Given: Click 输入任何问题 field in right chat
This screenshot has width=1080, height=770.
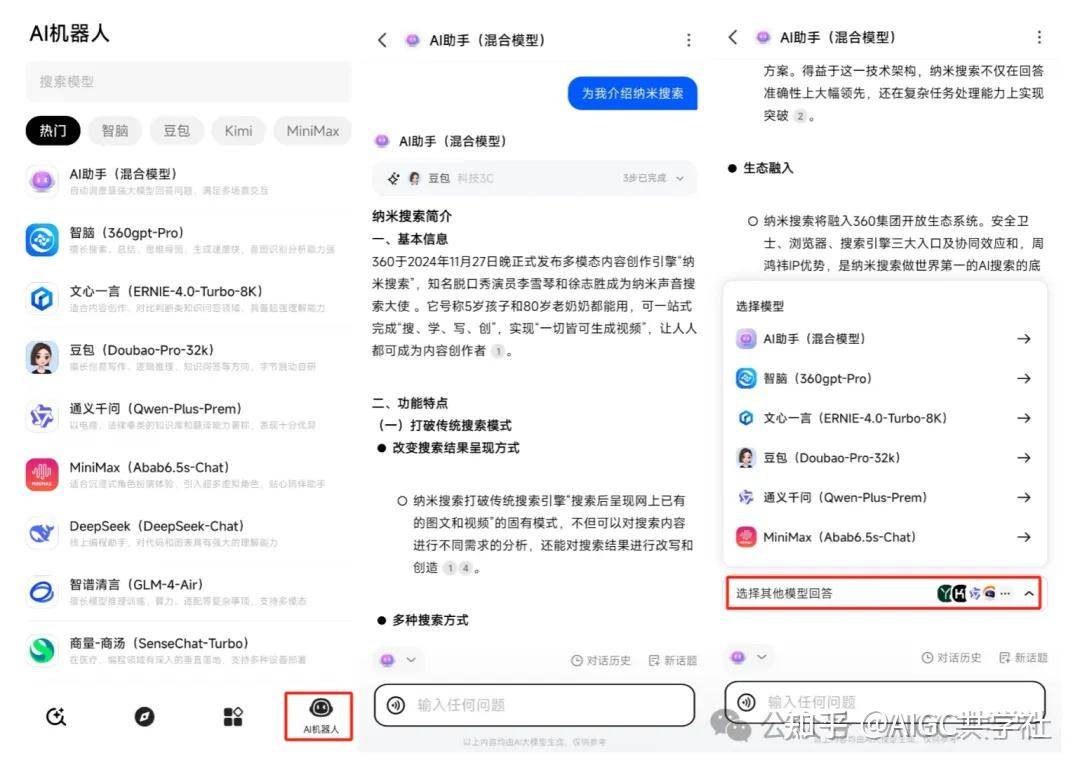Looking at the screenshot, I should pyautogui.click(x=885, y=702).
